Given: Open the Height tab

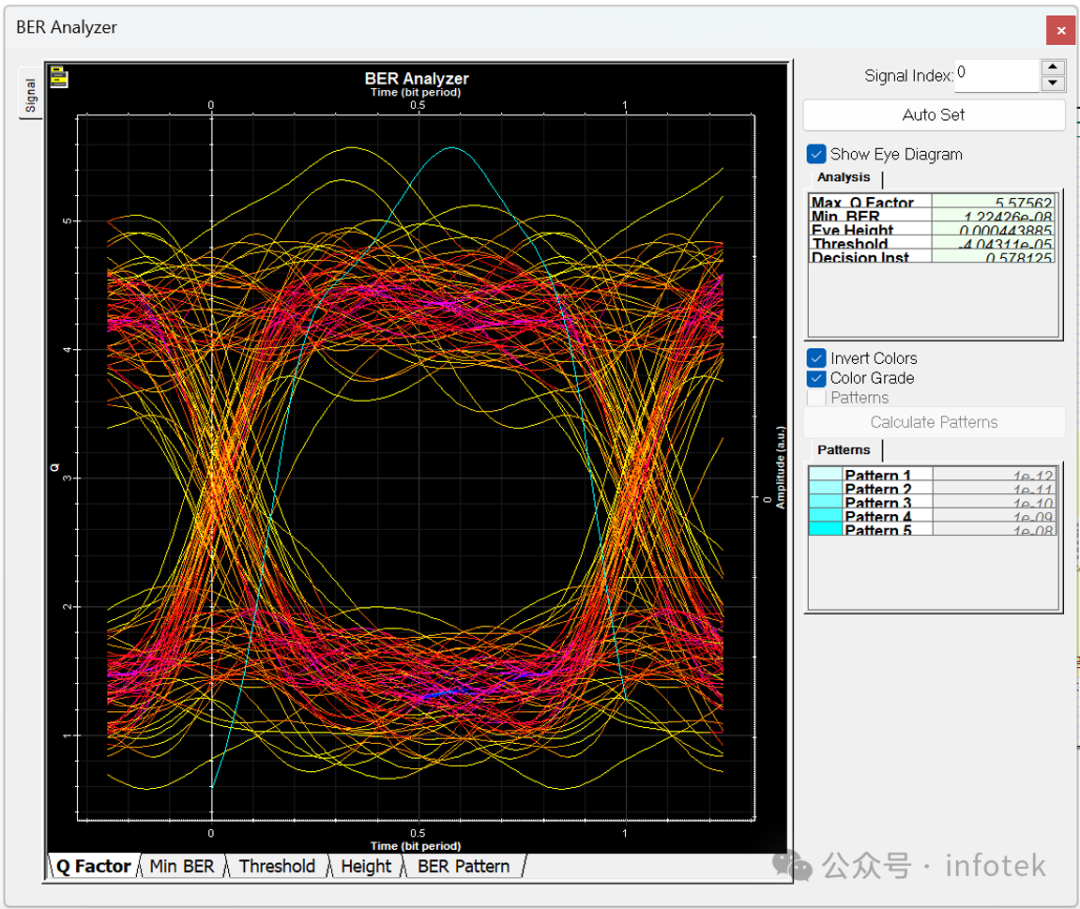Looking at the screenshot, I should pyautogui.click(x=366, y=866).
